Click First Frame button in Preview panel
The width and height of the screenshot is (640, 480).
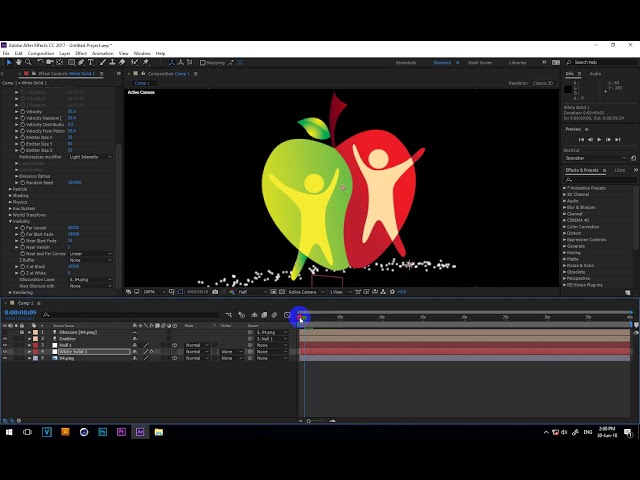tap(581, 140)
